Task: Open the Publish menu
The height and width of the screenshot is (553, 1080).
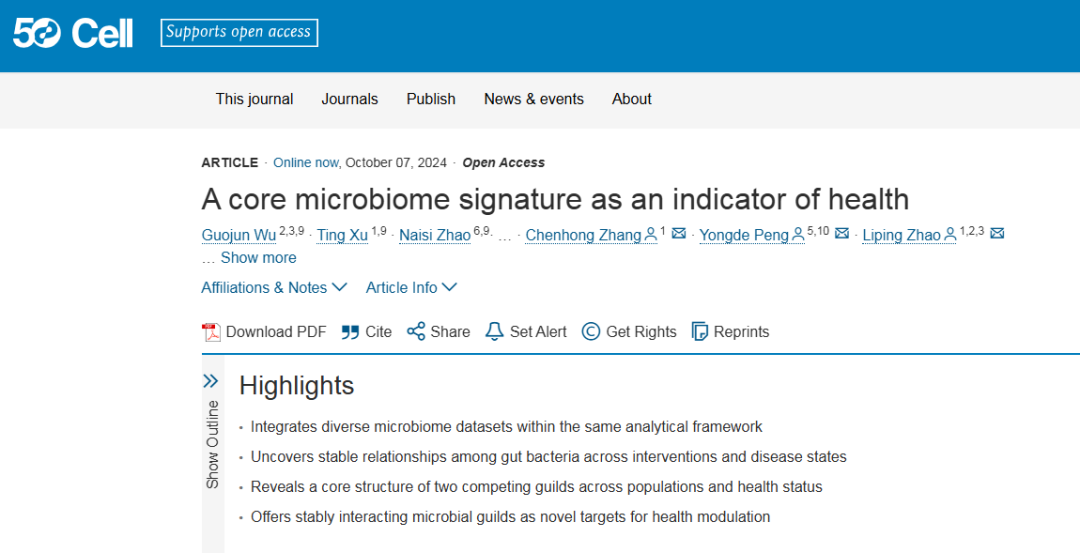Action: coord(430,99)
